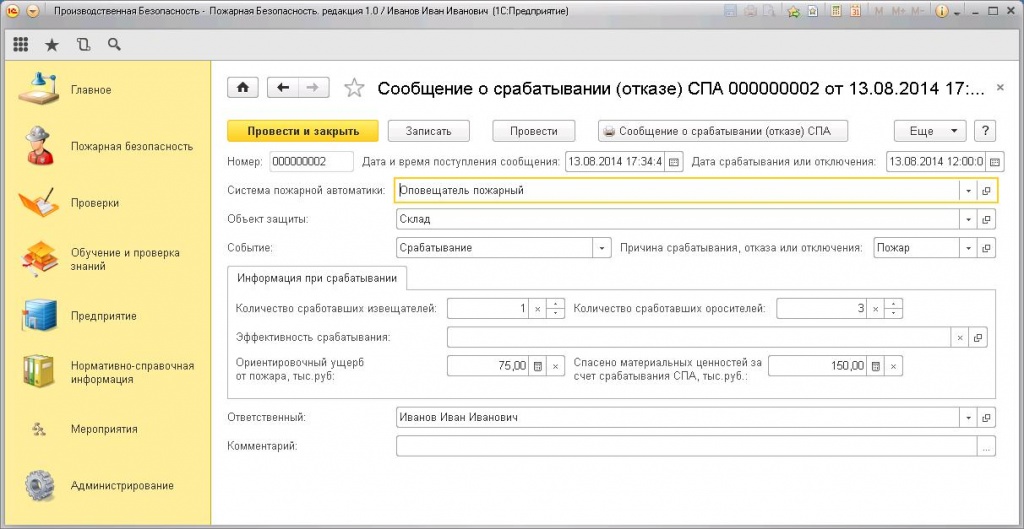1024x529 pixels.
Task: Open the Пожарная безопасность section
Action: pyautogui.click(x=131, y=146)
